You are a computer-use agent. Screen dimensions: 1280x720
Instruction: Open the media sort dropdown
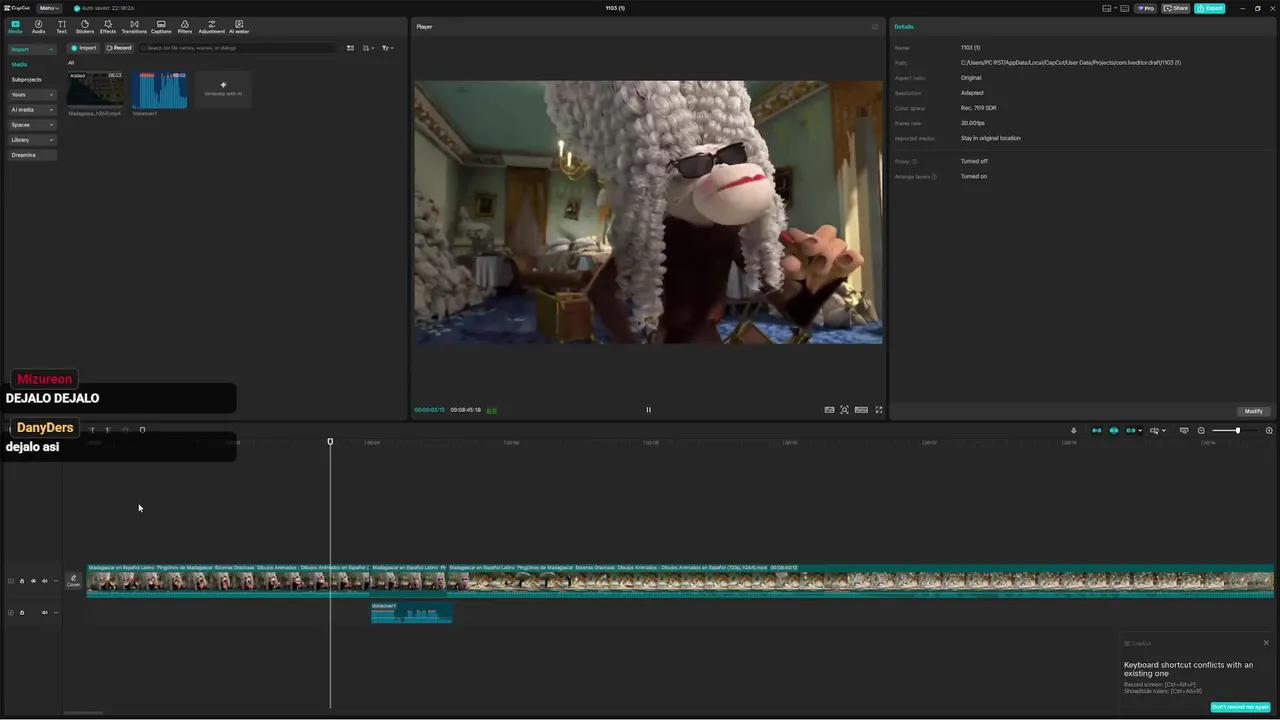pos(369,48)
